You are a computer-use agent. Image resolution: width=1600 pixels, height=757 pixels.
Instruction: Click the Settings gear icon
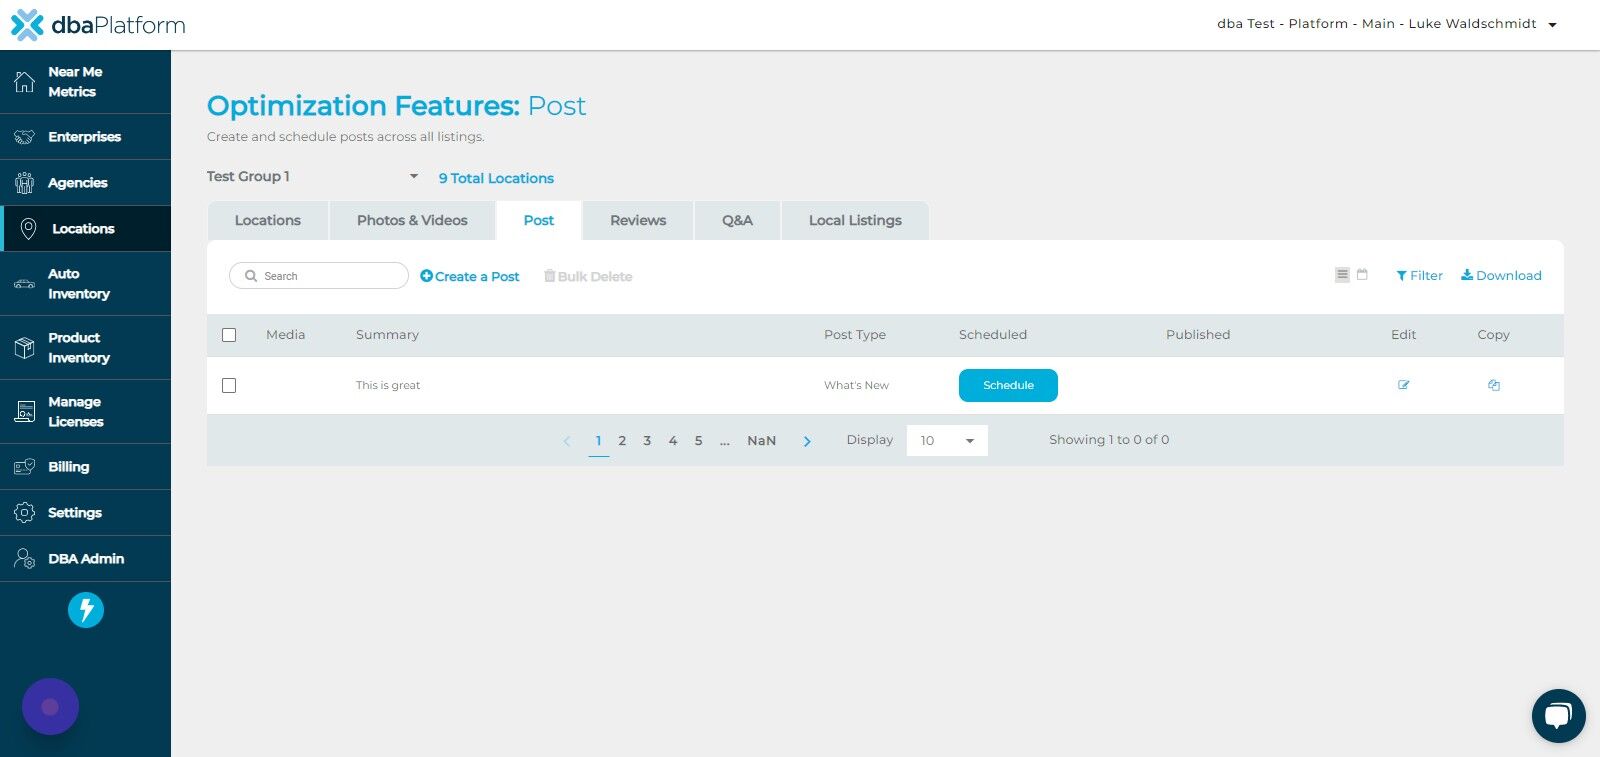click(x=25, y=513)
